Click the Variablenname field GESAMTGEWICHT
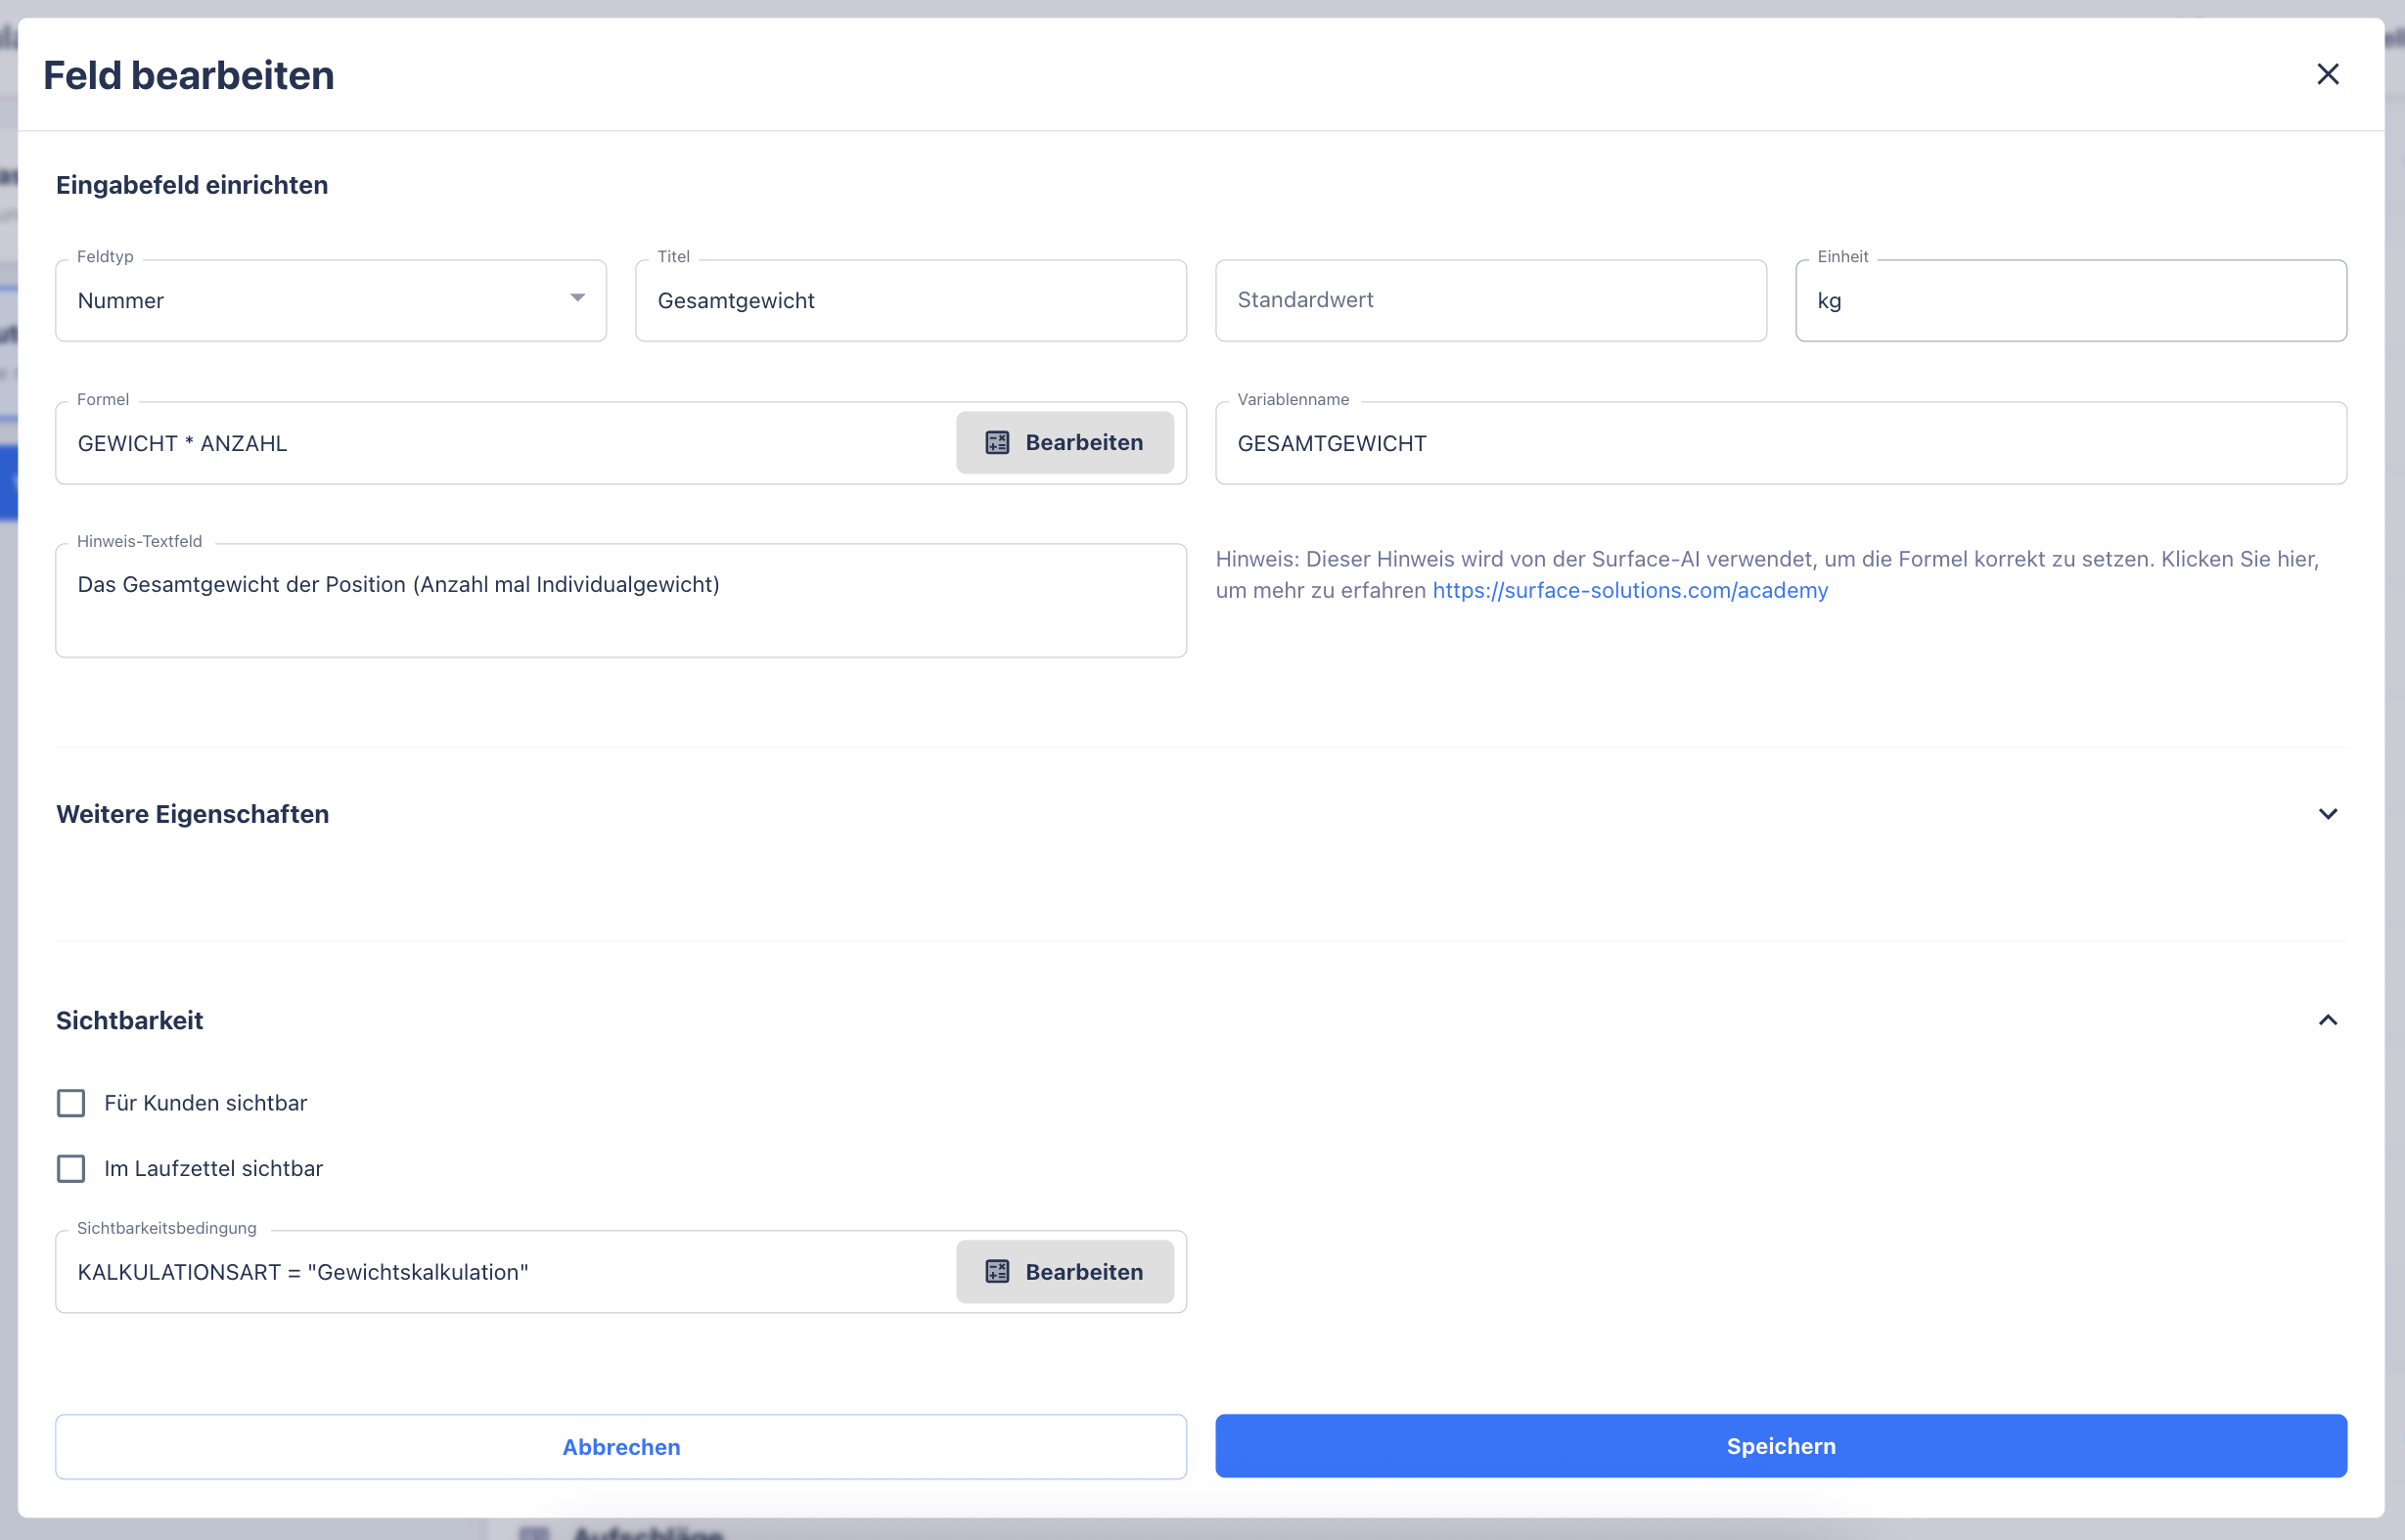This screenshot has width=2405, height=1540. pos(1780,444)
